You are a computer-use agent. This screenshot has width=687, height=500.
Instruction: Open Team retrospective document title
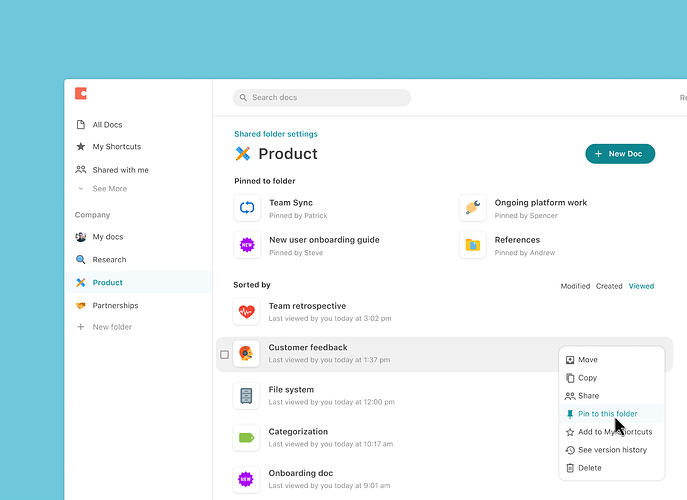[307, 306]
